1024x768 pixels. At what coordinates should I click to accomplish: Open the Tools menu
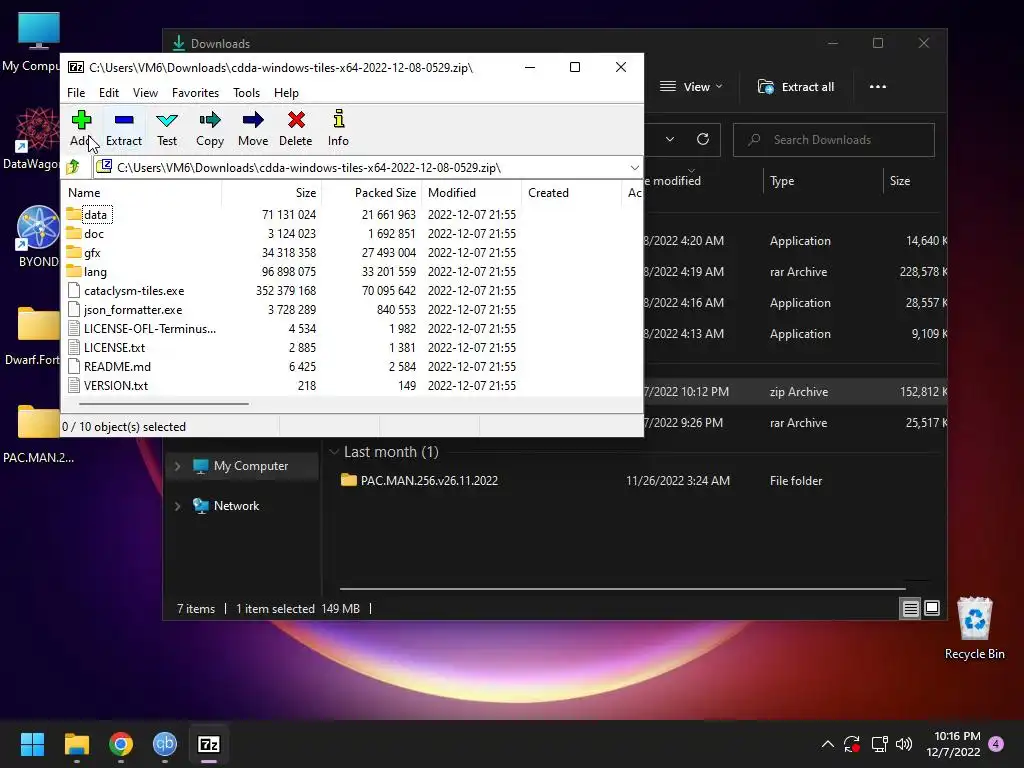click(246, 93)
